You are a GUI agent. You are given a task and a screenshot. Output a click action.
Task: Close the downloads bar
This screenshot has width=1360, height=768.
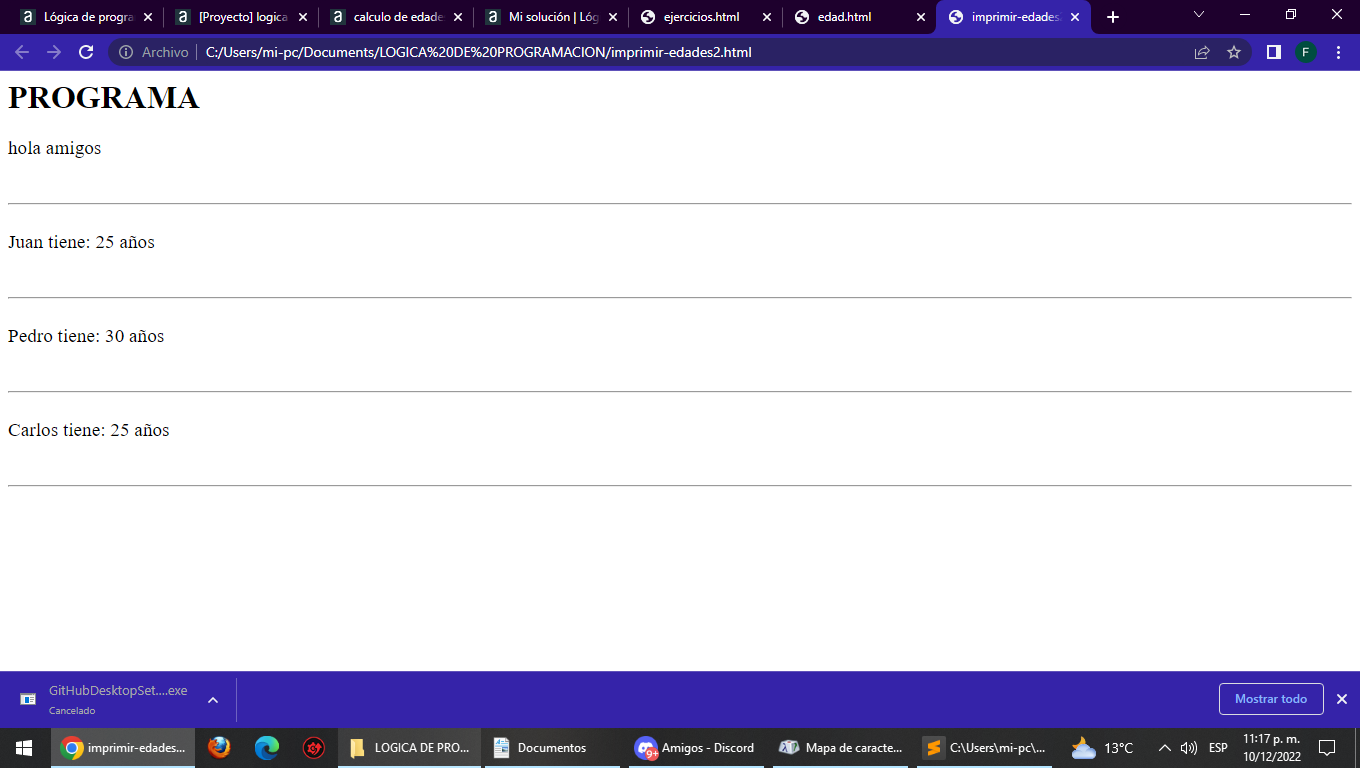tap(1342, 699)
